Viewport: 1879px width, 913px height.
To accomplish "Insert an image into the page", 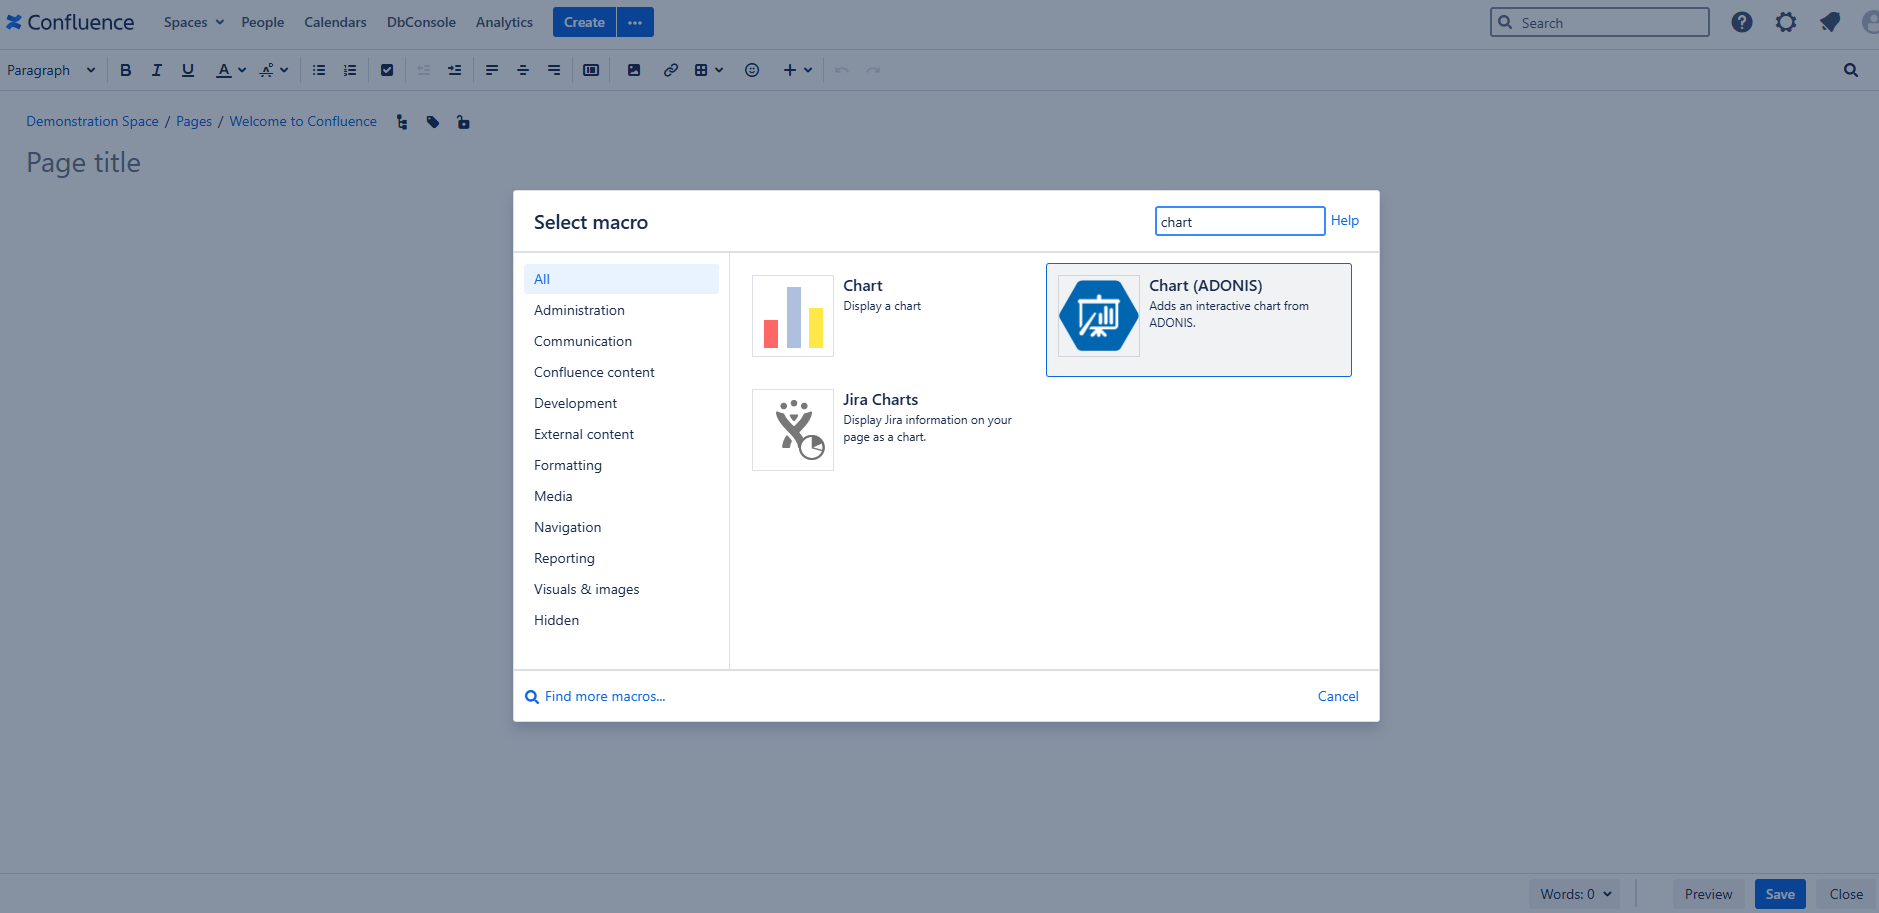I will tap(633, 70).
